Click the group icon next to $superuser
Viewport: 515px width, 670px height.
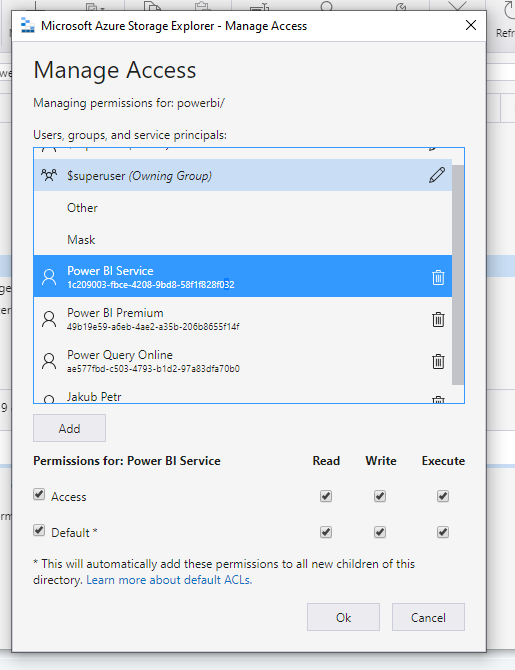pyautogui.click(x=49, y=175)
